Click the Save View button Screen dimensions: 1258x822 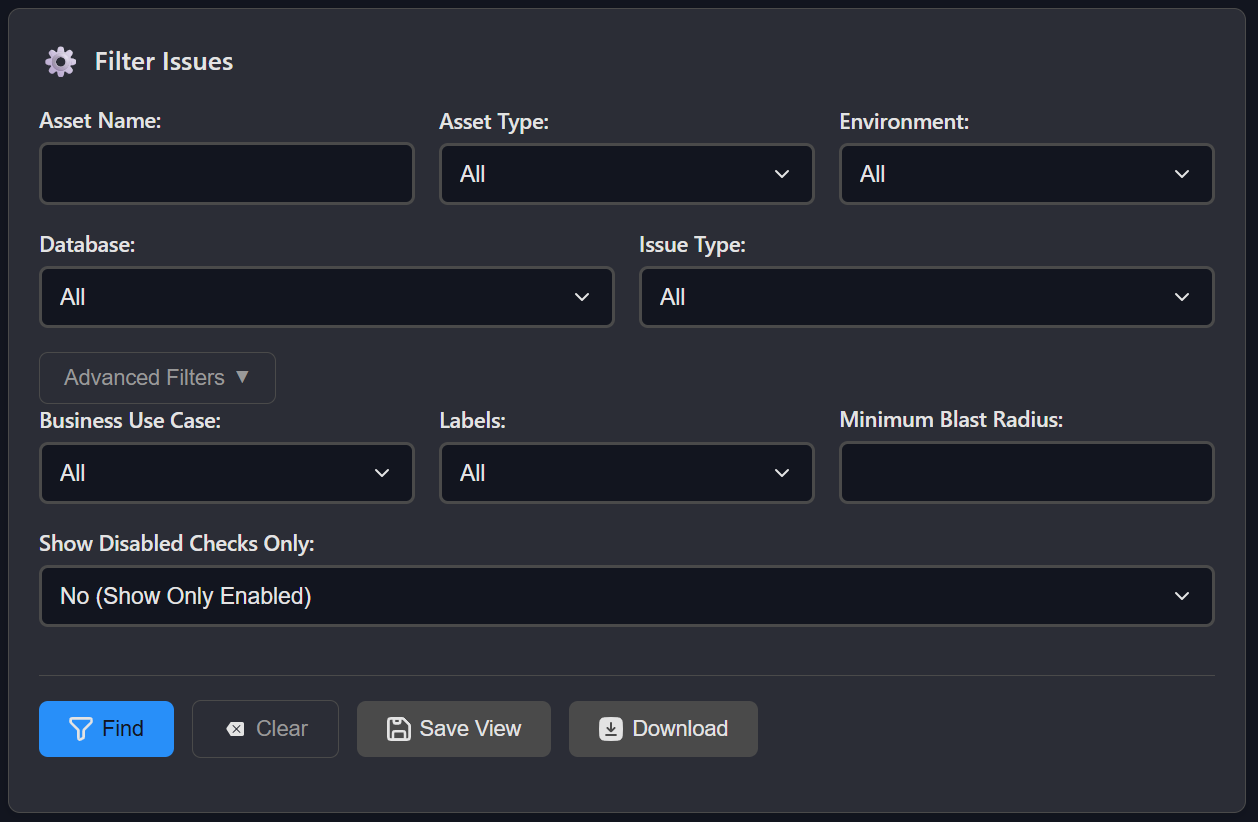[453, 729]
